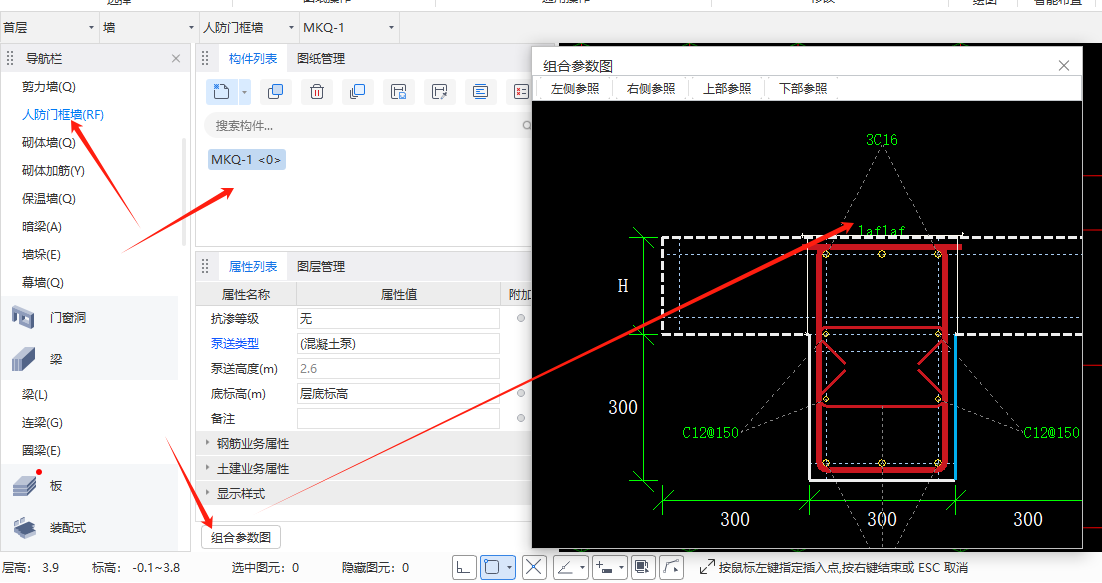Viewport: 1102px width, 583px height.
Task: Toggle the 备注 additional radio button
Action: 521,418
